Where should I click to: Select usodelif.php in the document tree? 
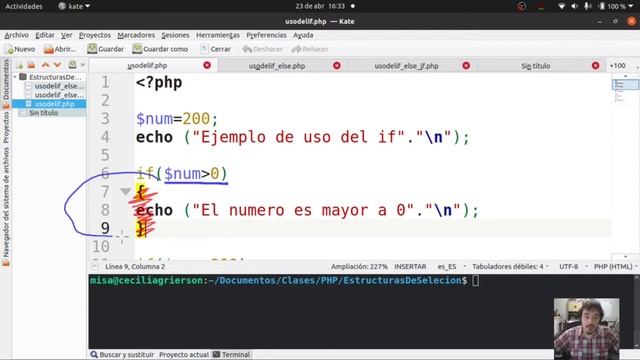point(49,104)
